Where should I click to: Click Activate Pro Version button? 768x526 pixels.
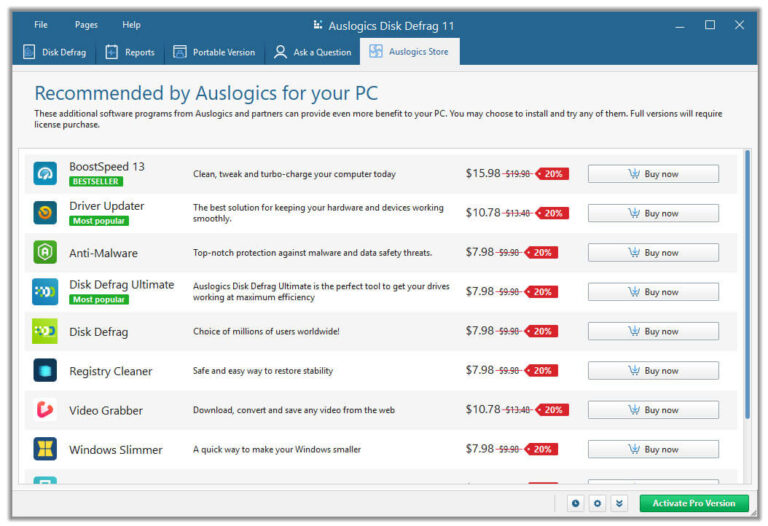pyautogui.click(x=694, y=503)
